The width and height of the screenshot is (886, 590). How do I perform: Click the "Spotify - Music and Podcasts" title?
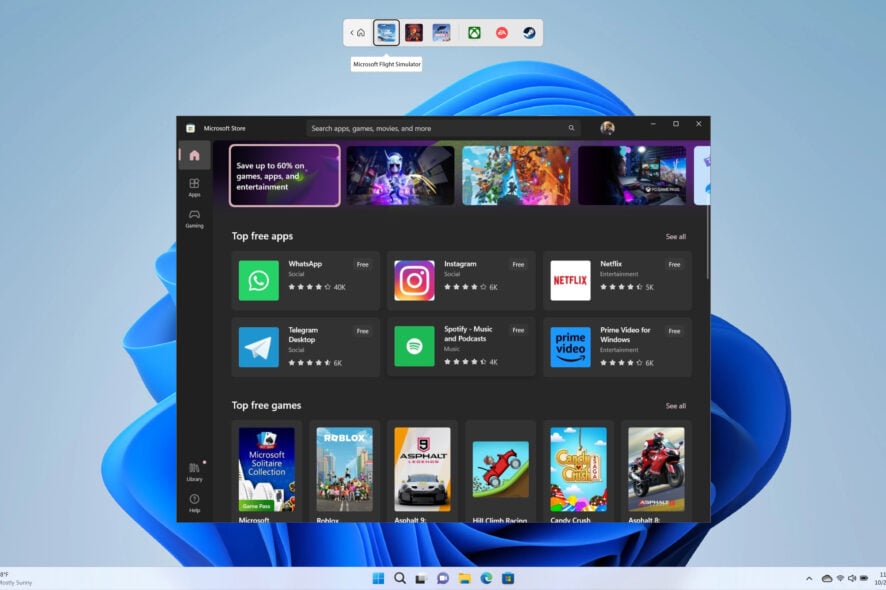[x=468, y=333]
